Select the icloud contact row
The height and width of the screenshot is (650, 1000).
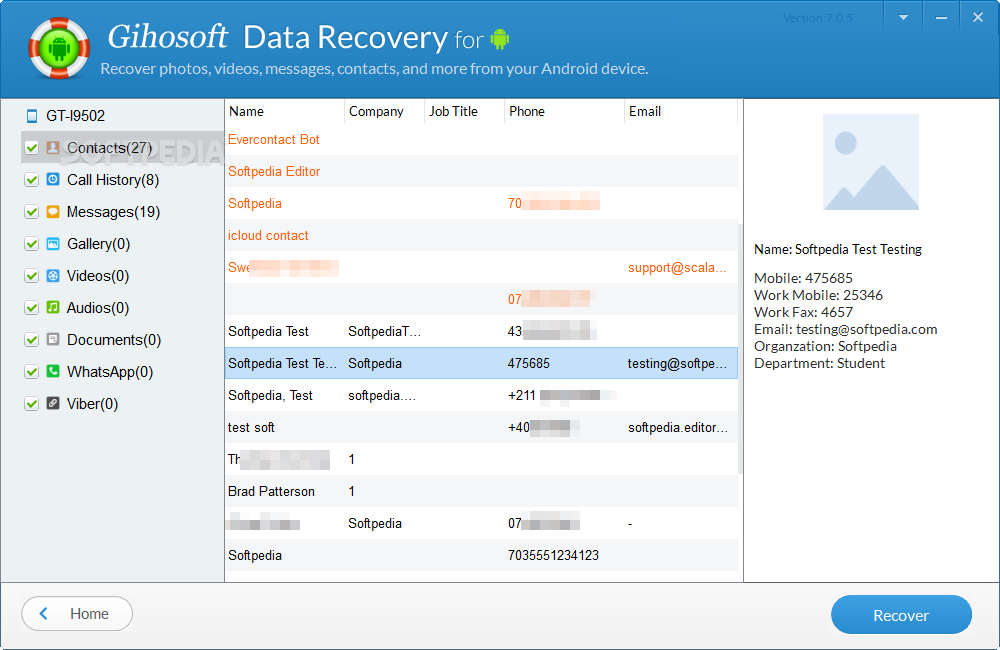click(482, 235)
